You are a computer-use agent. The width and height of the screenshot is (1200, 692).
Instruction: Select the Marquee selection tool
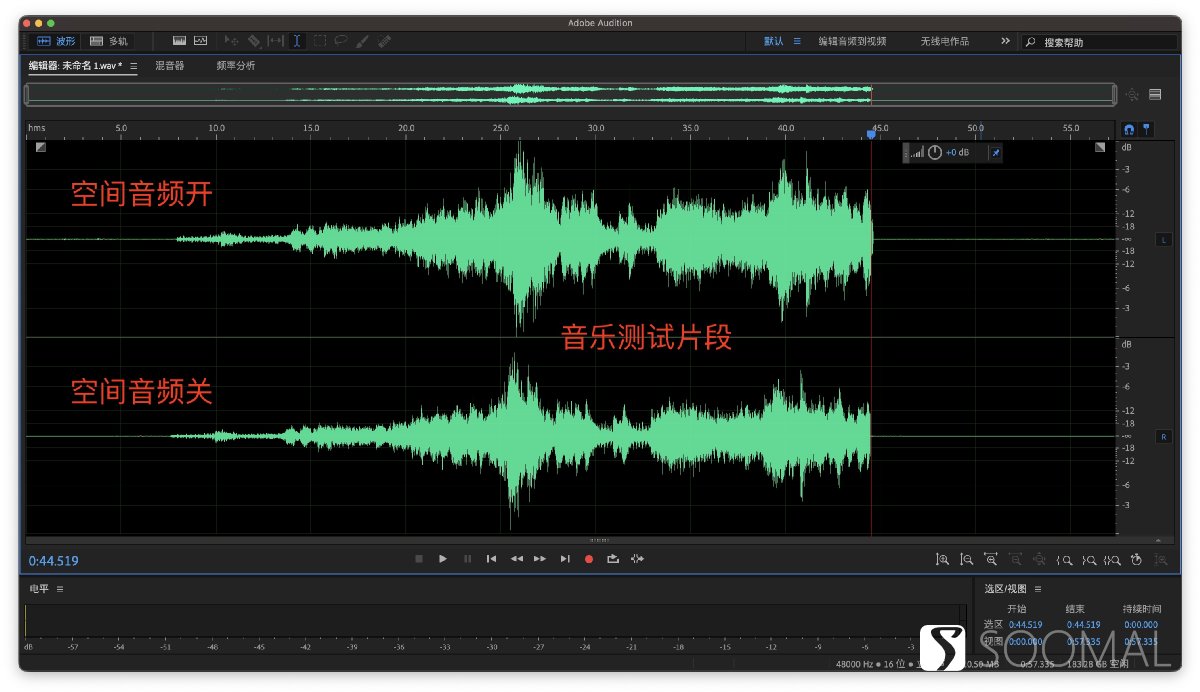click(320, 41)
